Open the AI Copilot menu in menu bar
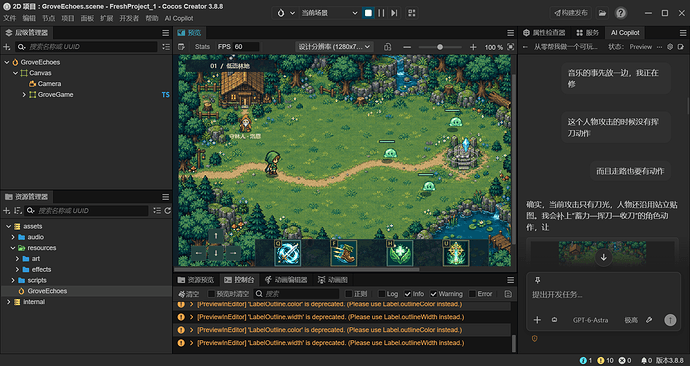This screenshot has width=690, height=366. pyautogui.click(x=179, y=18)
